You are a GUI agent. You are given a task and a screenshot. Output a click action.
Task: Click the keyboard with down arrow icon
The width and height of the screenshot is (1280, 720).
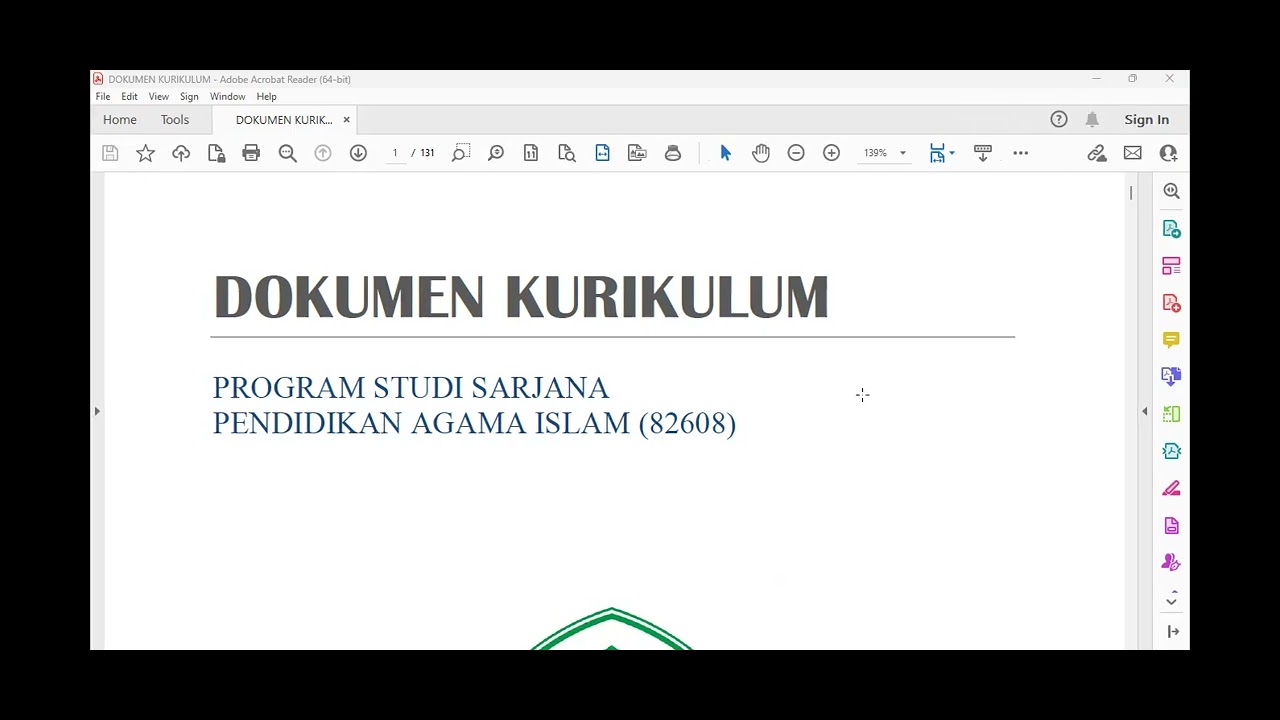click(x=983, y=153)
